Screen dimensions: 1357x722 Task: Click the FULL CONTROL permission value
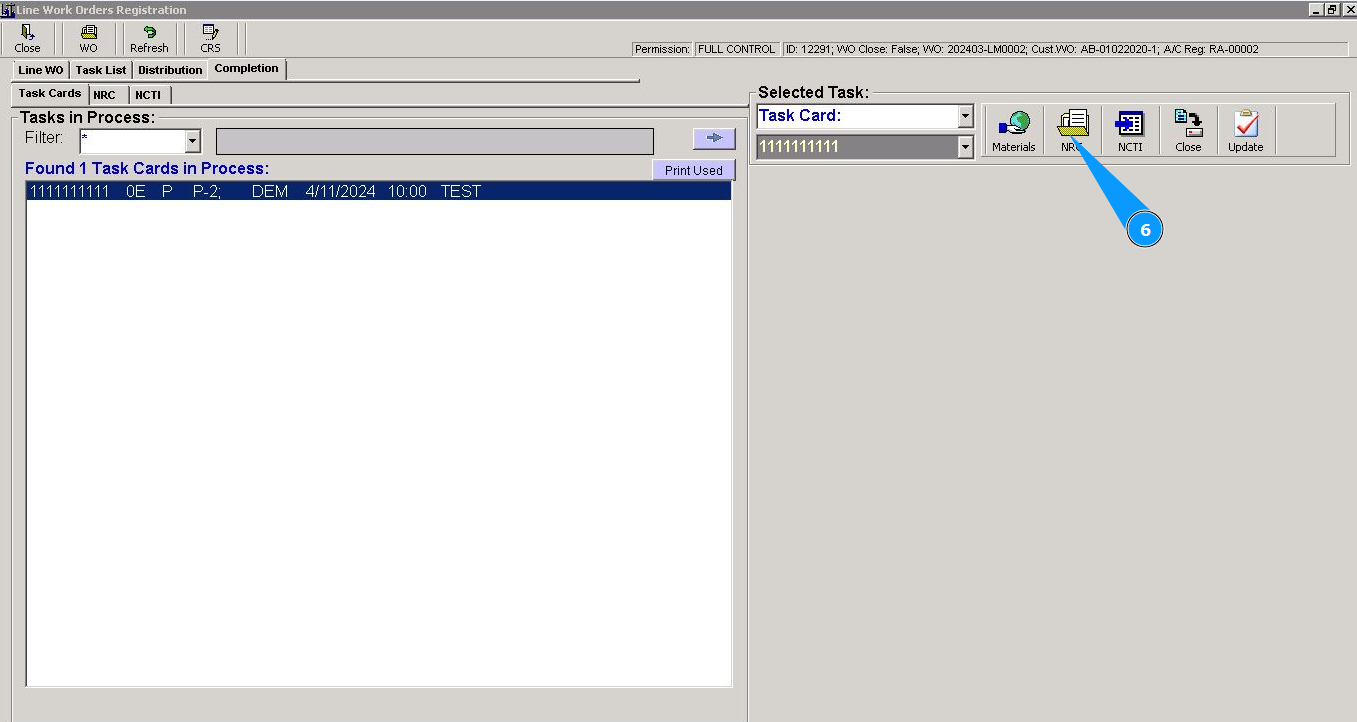pyautogui.click(x=736, y=49)
